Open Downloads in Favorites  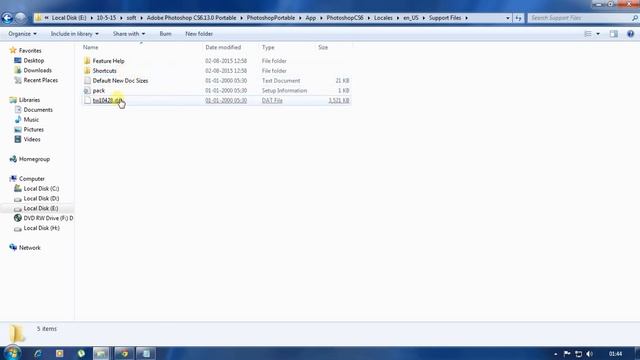coord(38,70)
